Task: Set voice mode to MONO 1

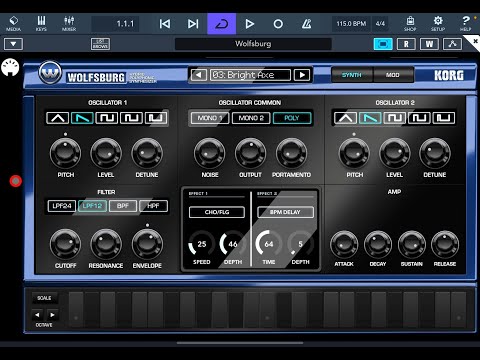Action: tap(210, 118)
